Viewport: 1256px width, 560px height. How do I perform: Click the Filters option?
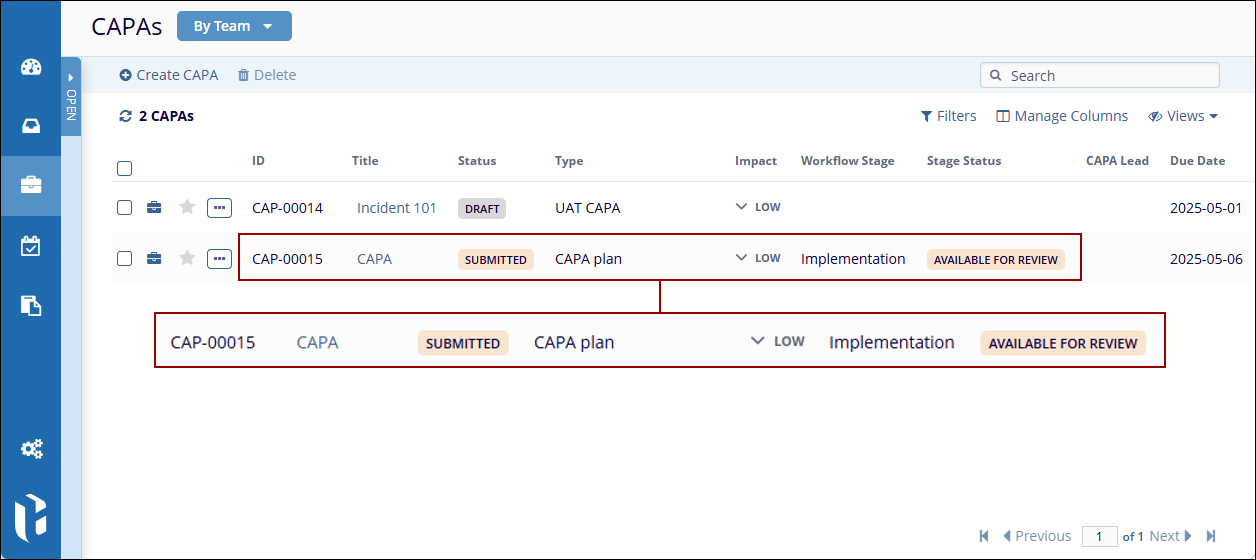click(x=948, y=116)
